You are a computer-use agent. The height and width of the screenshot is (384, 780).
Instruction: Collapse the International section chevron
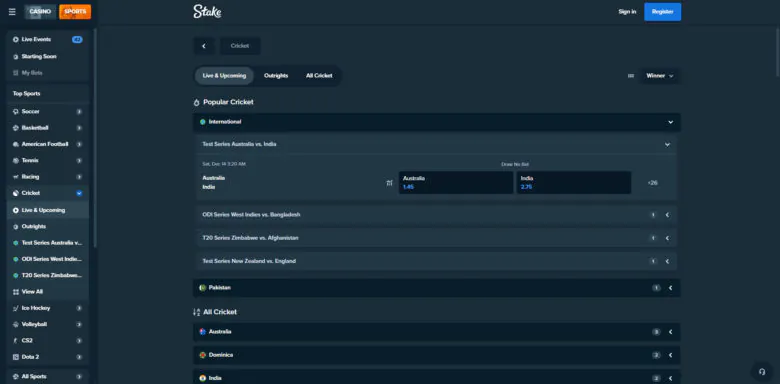point(671,122)
